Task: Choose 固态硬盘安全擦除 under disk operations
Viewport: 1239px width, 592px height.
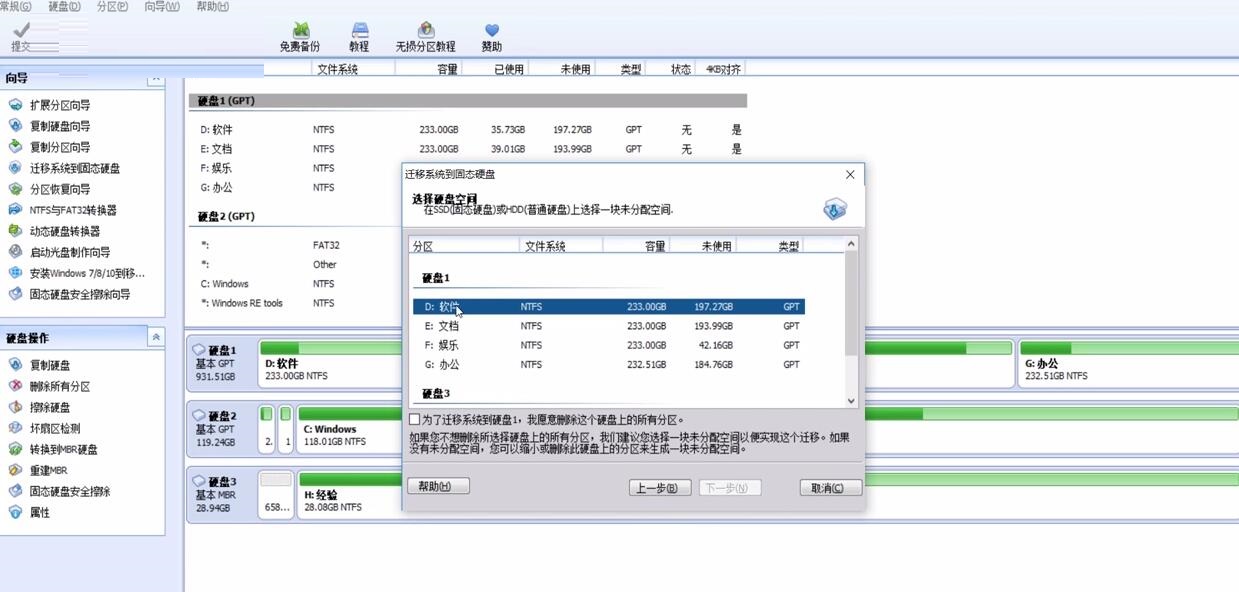Action: point(70,491)
